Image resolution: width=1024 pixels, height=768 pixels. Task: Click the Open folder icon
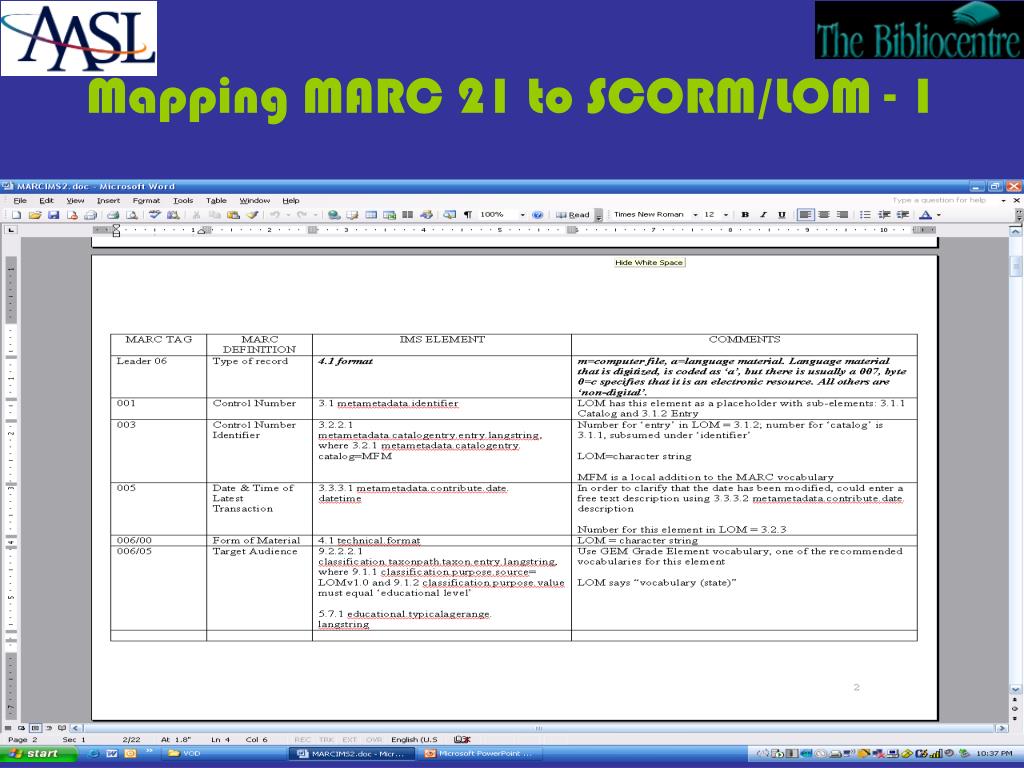[35, 215]
